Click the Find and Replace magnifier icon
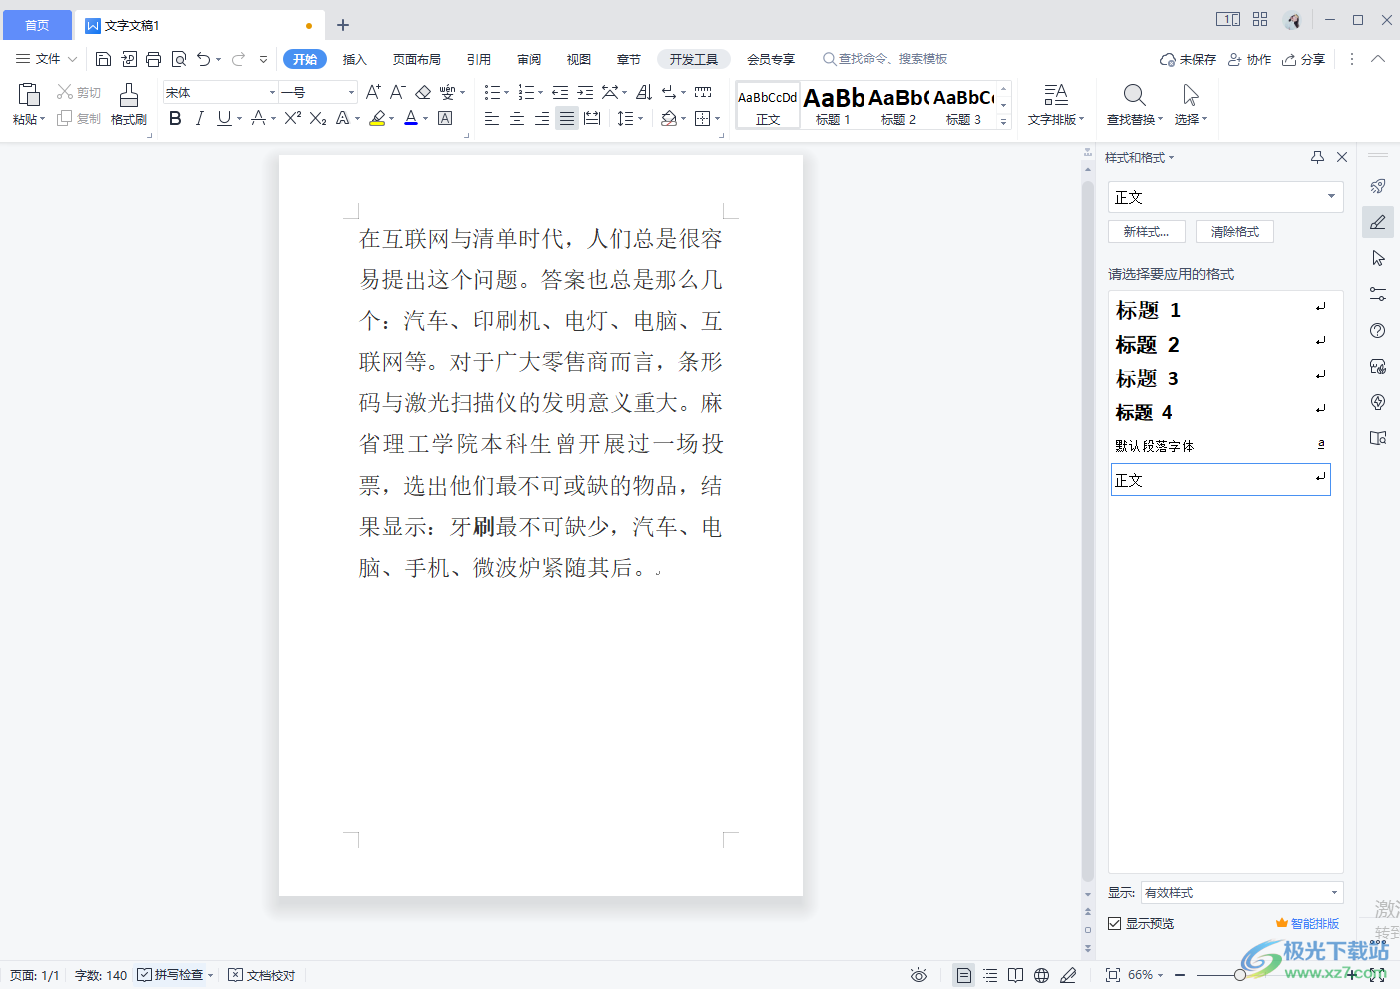 click(x=1134, y=95)
